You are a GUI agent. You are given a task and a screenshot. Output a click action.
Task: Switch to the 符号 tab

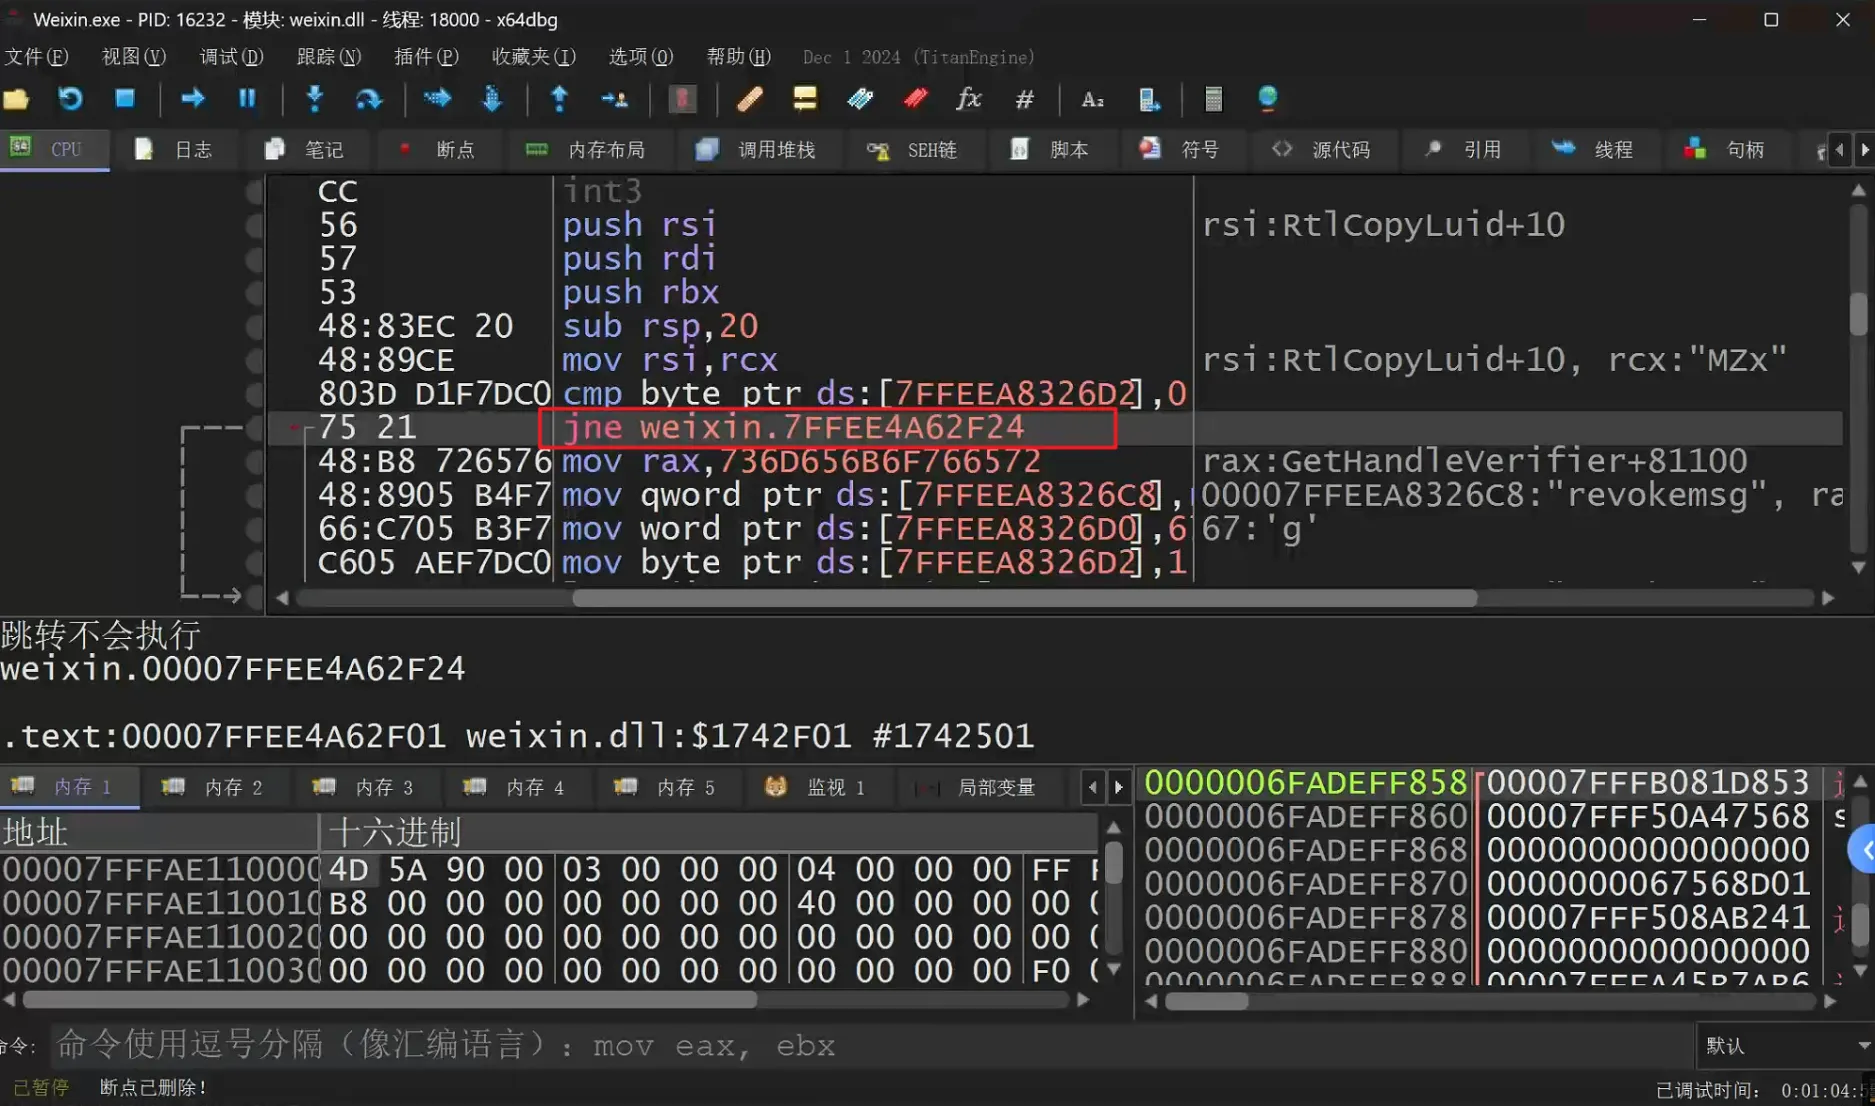click(1181, 150)
